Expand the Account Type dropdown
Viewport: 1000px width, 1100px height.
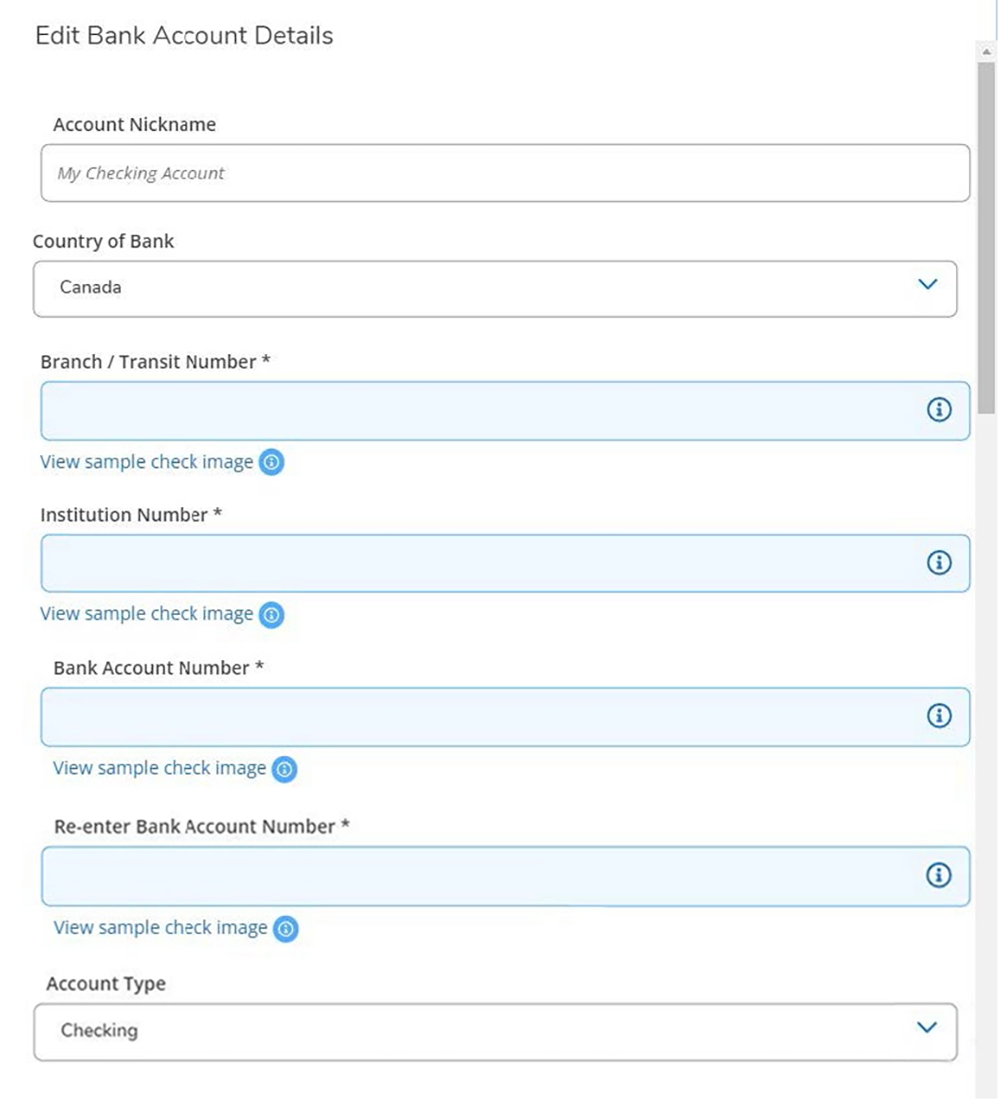pyautogui.click(x=494, y=1031)
